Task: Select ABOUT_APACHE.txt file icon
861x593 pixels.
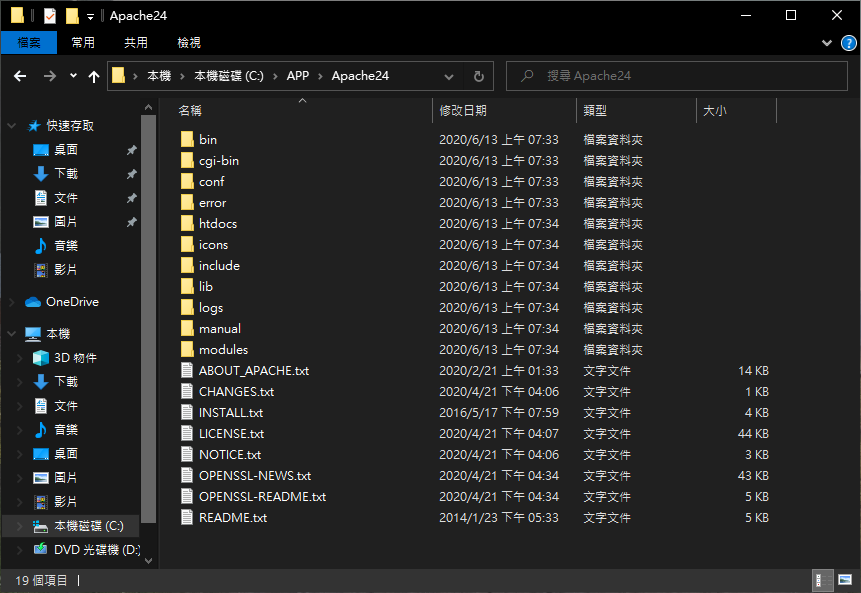Action: tap(187, 371)
